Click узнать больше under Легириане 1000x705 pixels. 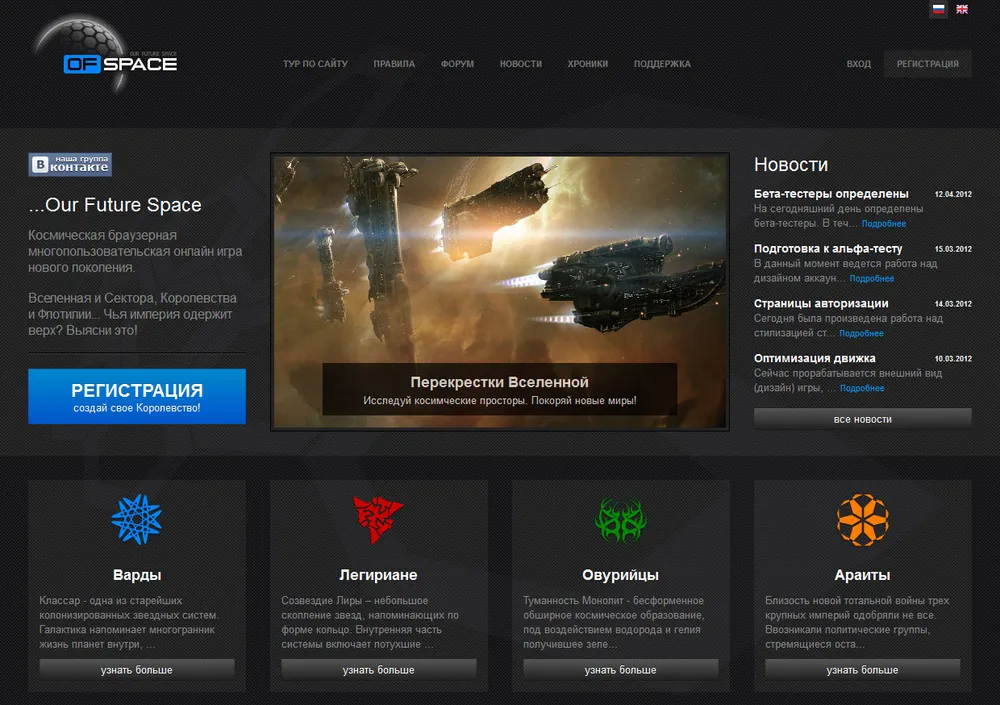coord(379,669)
